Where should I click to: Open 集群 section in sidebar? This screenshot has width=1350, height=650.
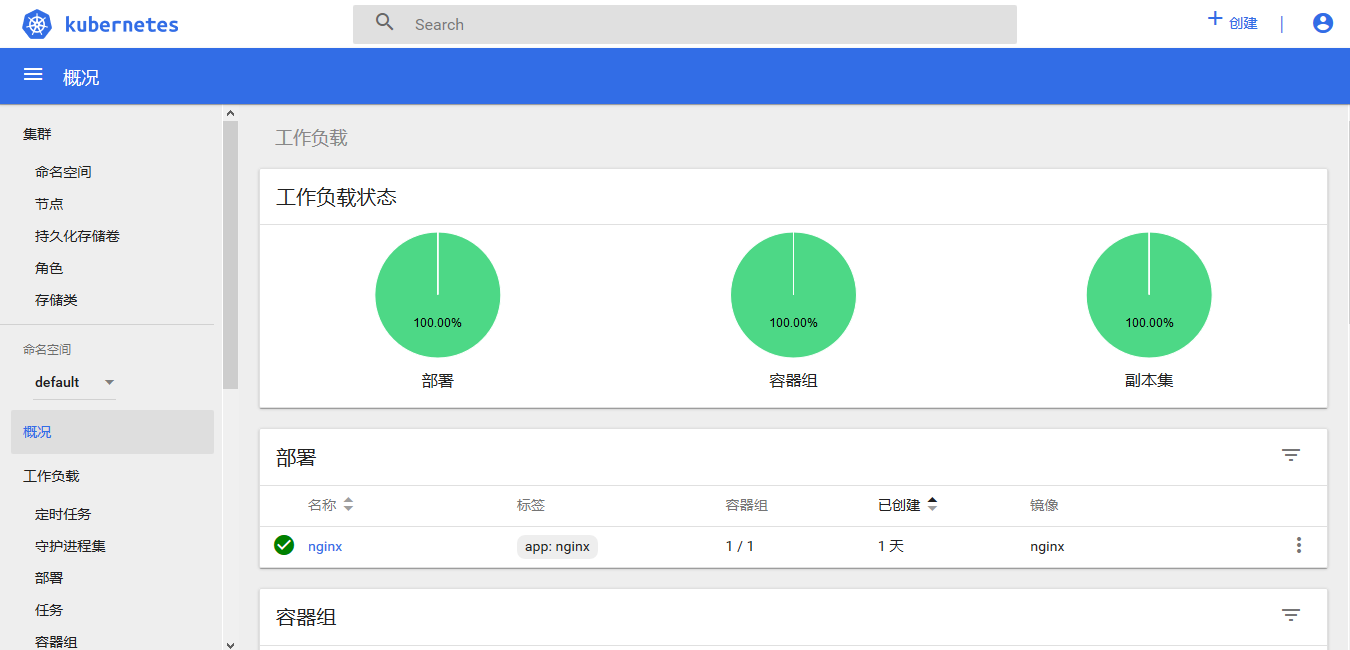(x=37, y=134)
